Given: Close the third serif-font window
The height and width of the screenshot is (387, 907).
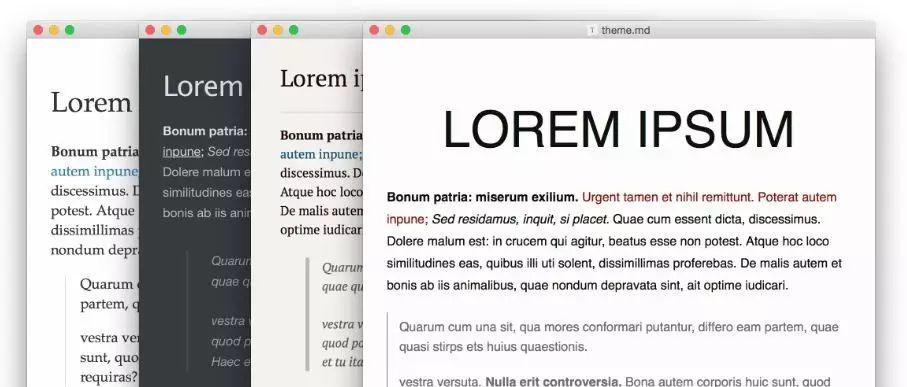Looking at the screenshot, I should pos(262,30).
